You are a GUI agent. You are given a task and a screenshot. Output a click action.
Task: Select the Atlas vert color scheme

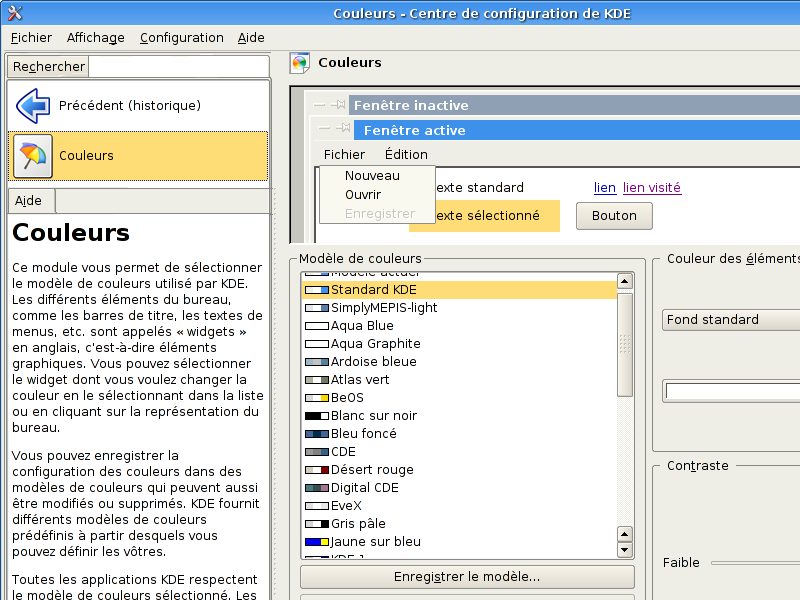460,380
